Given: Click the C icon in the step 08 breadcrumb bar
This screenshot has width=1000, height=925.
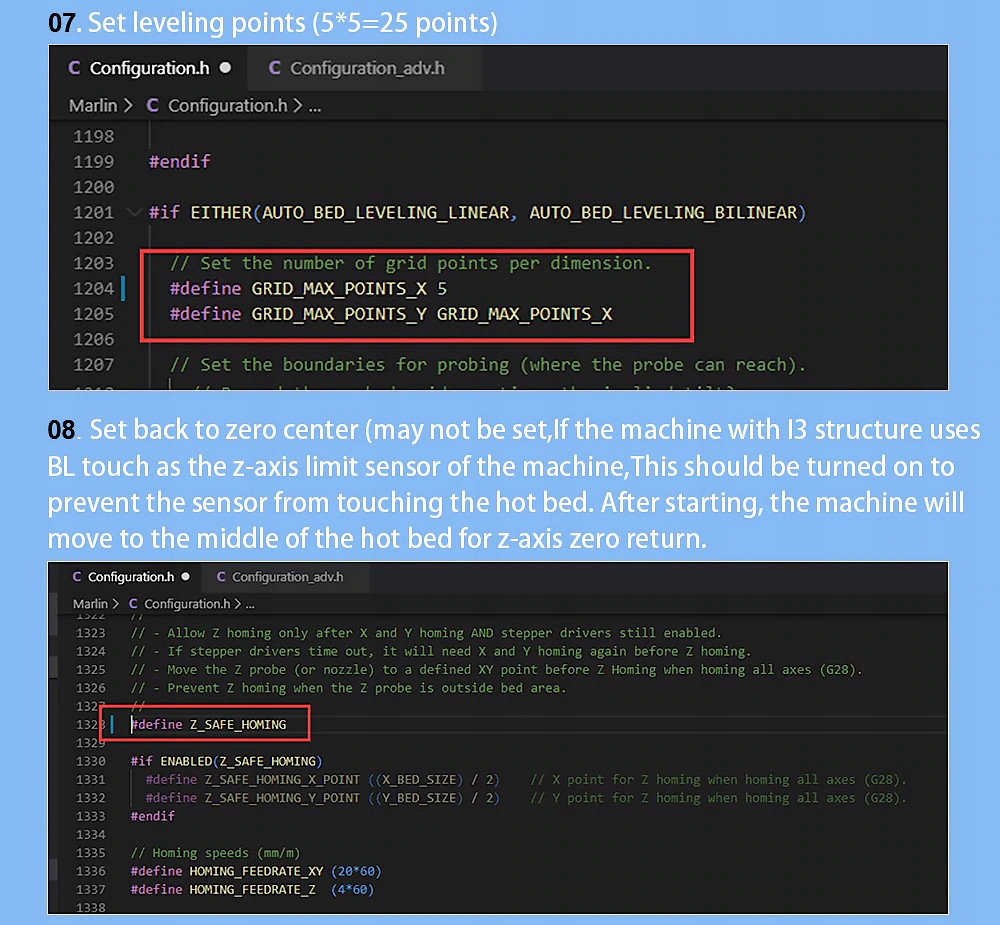Looking at the screenshot, I should coord(134,604).
